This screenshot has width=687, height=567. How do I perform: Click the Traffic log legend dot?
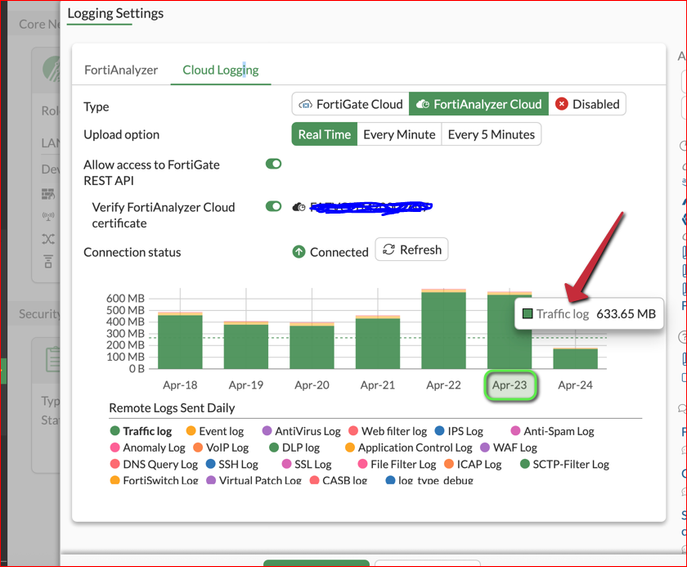(x=115, y=431)
